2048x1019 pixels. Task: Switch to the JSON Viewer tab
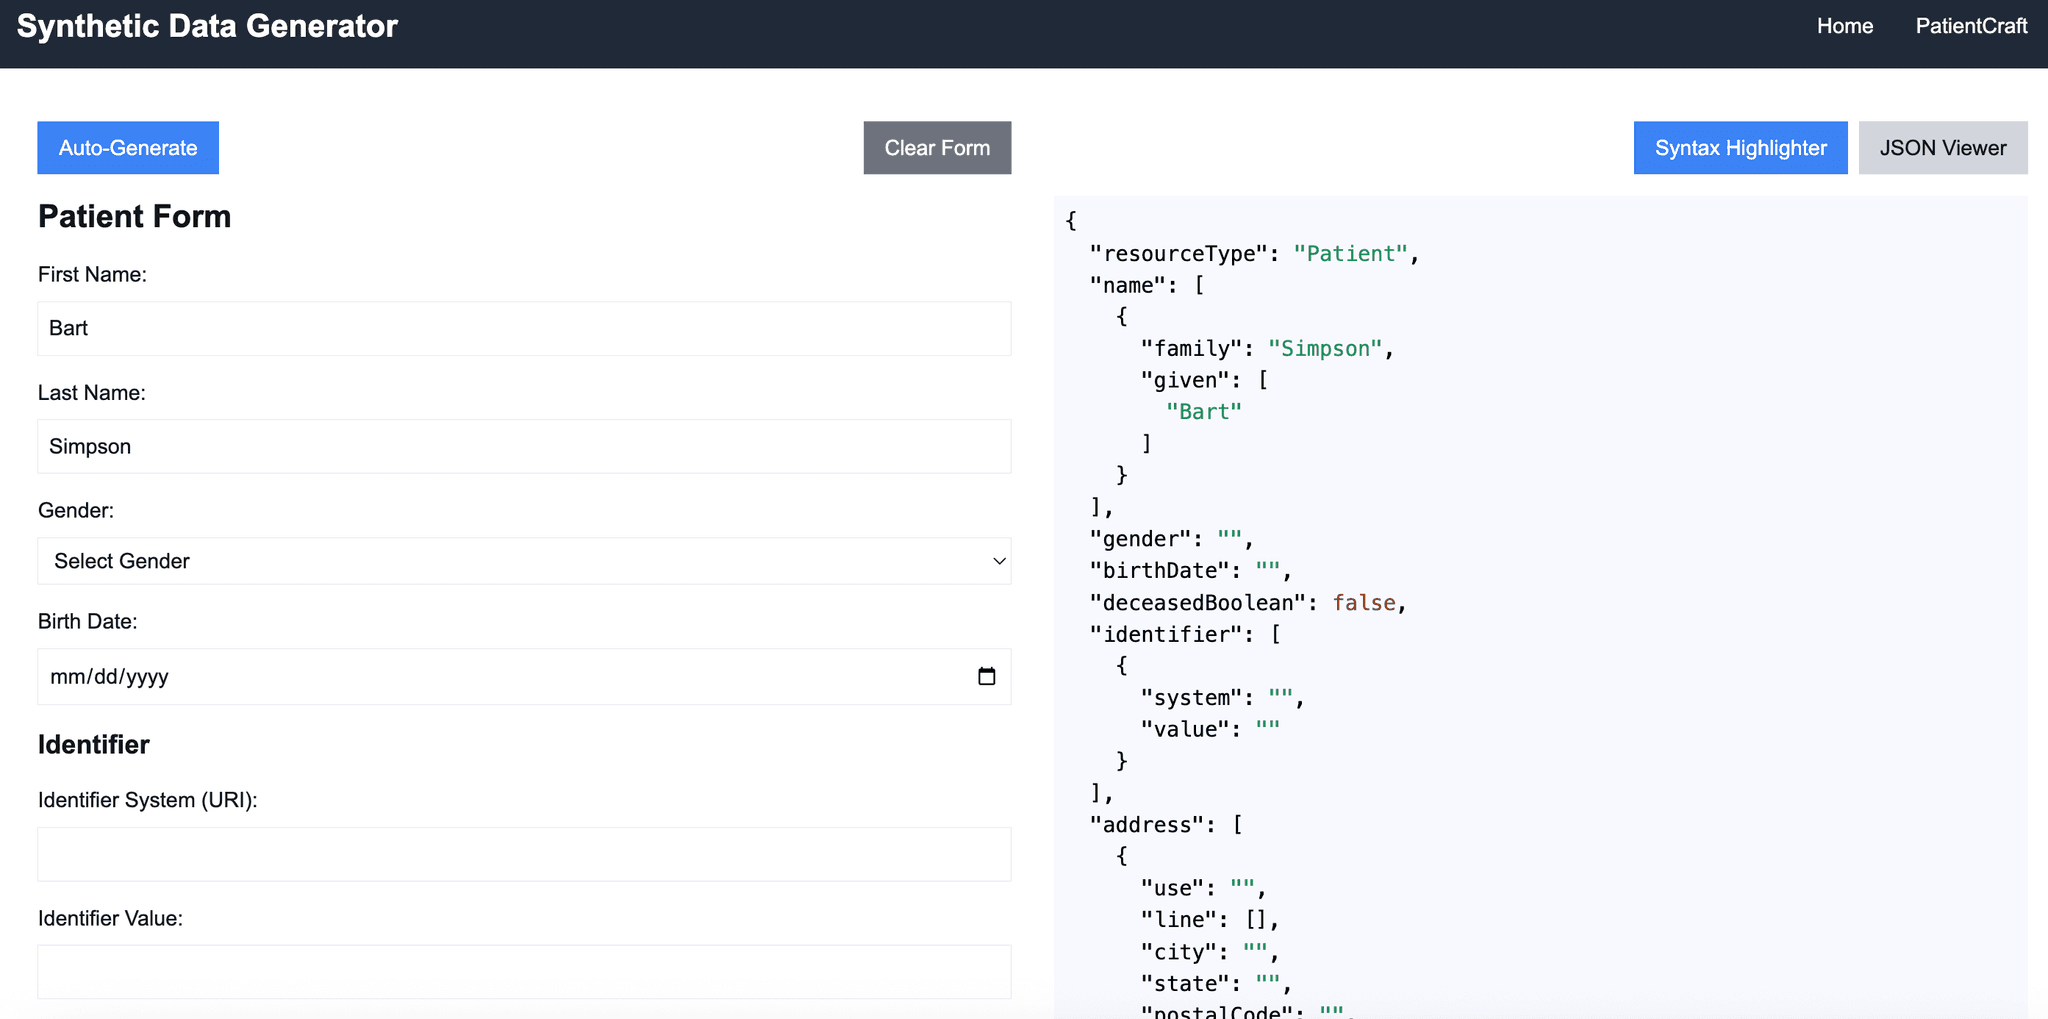(x=1942, y=147)
